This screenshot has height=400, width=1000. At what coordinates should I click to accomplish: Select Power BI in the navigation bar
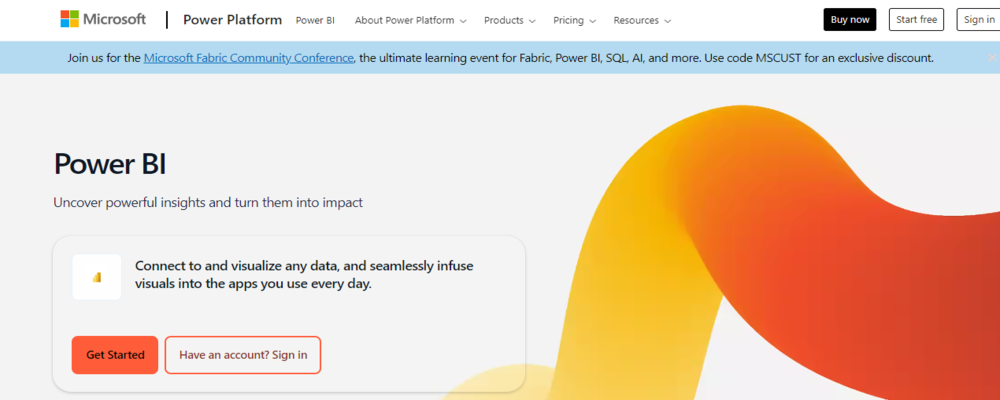tap(315, 20)
